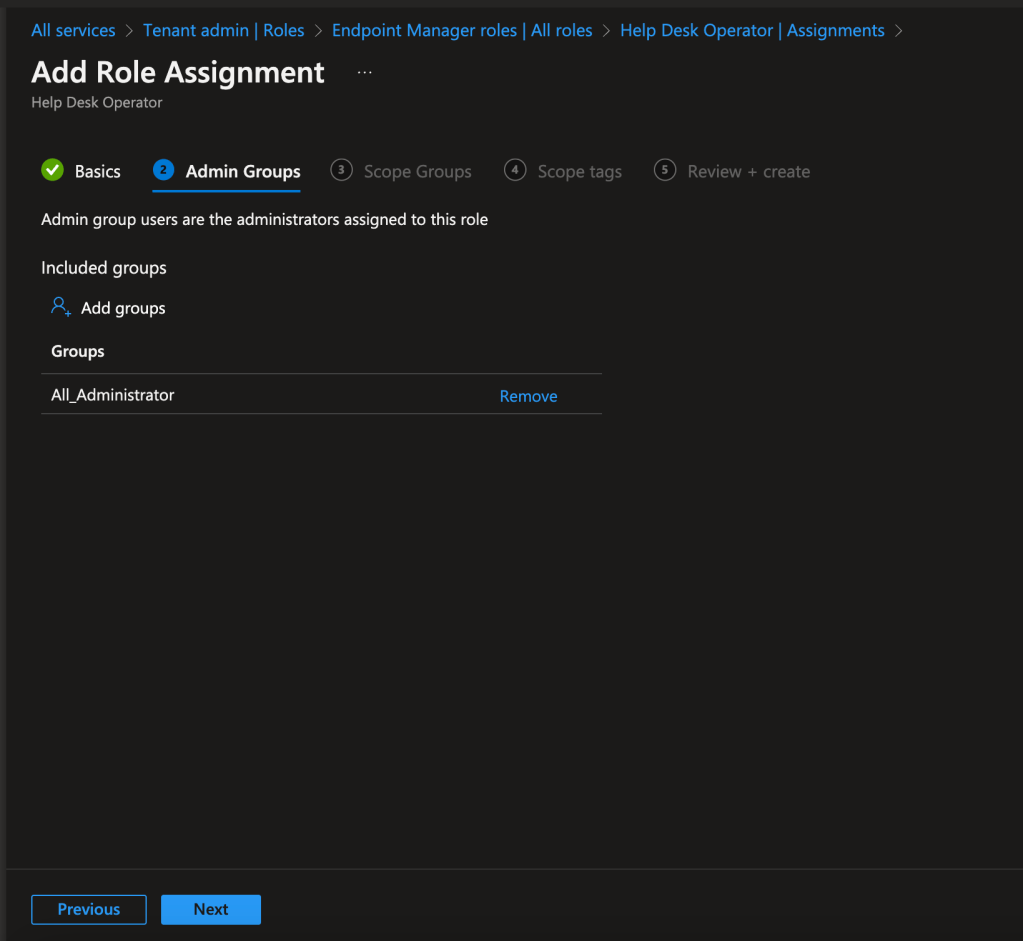Click the step 3 circle icon
This screenshot has height=941, width=1023.
pyautogui.click(x=341, y=170)
